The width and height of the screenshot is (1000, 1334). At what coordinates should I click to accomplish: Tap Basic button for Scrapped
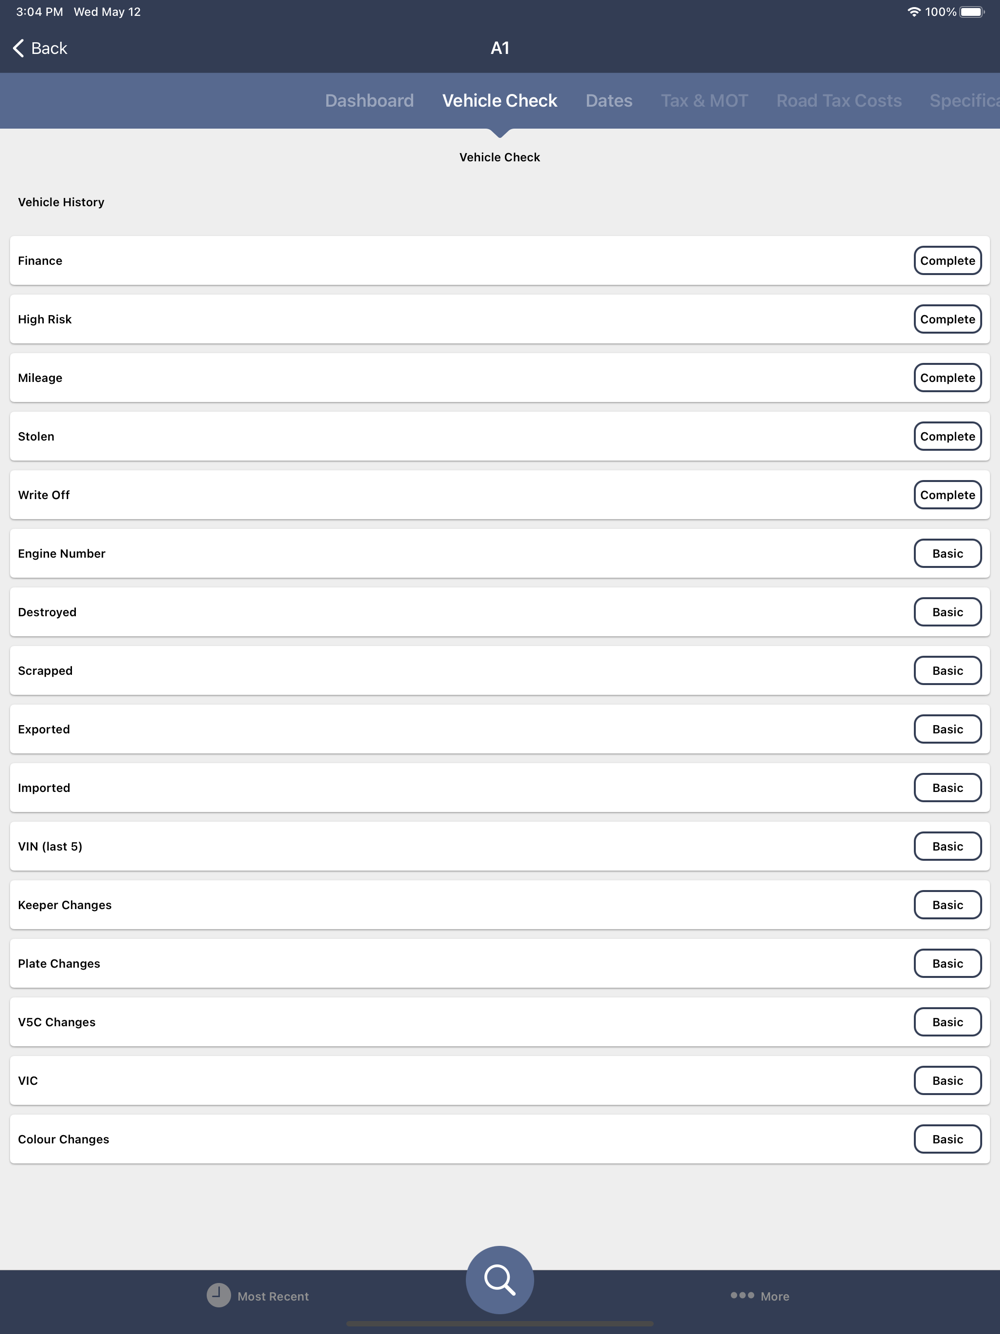tap(948, 671)
